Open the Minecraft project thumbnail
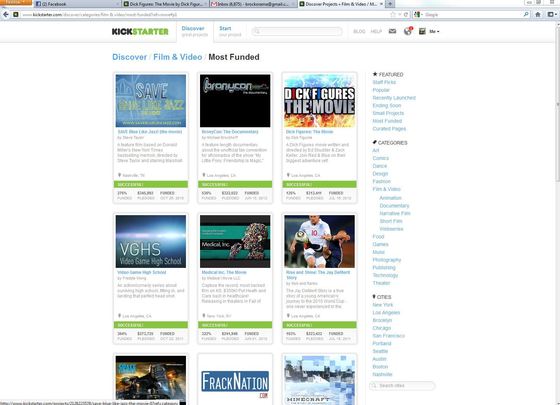This screenshot has height=405, width=560. click(319, 380)
